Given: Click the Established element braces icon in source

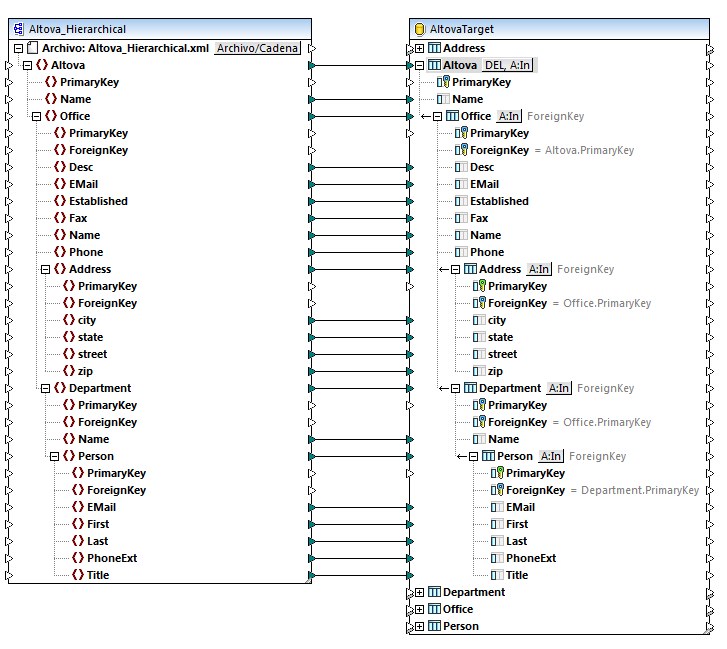Looking at the screenshot, I should tap(60, 201).
